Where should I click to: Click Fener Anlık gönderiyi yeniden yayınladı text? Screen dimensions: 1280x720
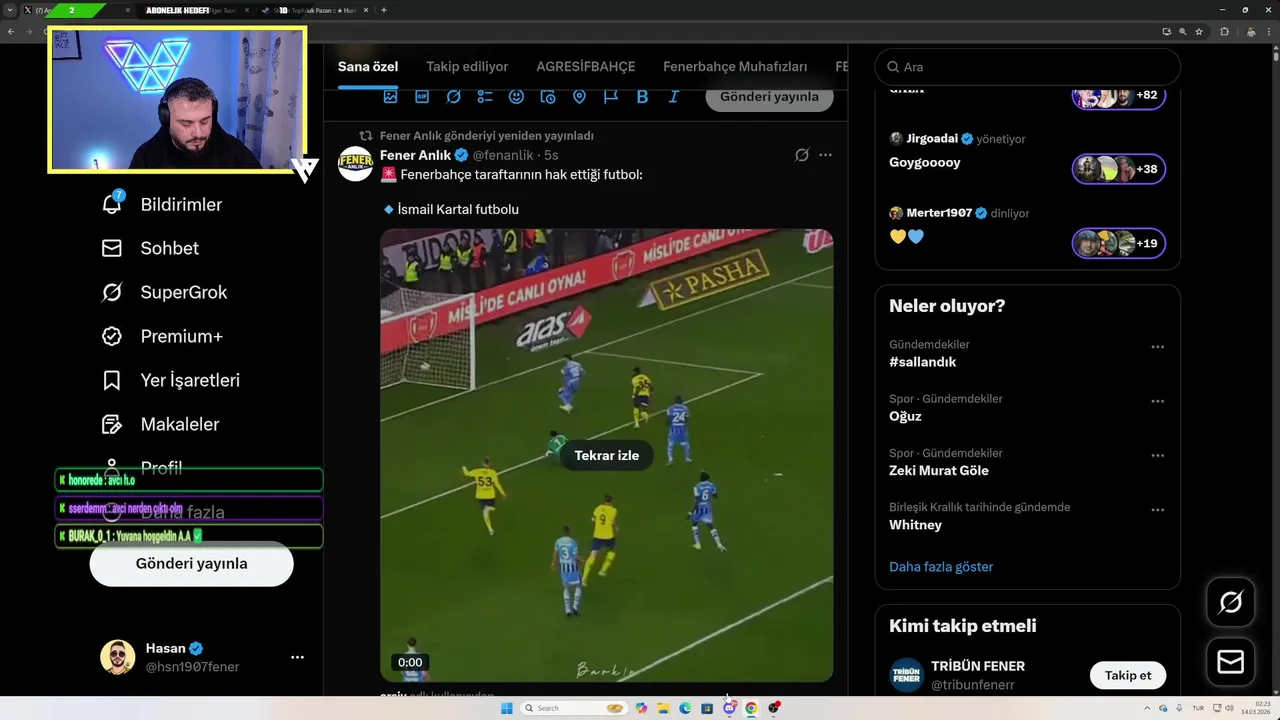[487, 135]
